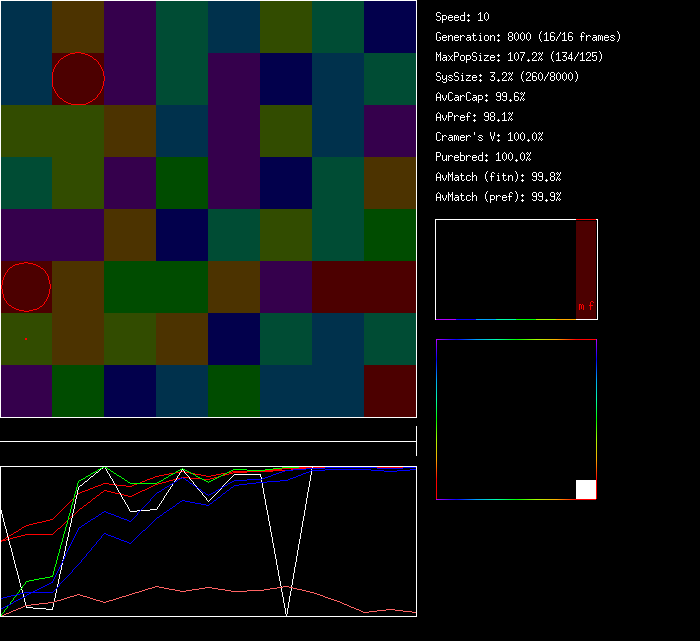The width and height of the screenshot is (700, 641).
Task: Click the SysSize 3.2% statistic
Action: pyautogui.click(x=507, y=77)
